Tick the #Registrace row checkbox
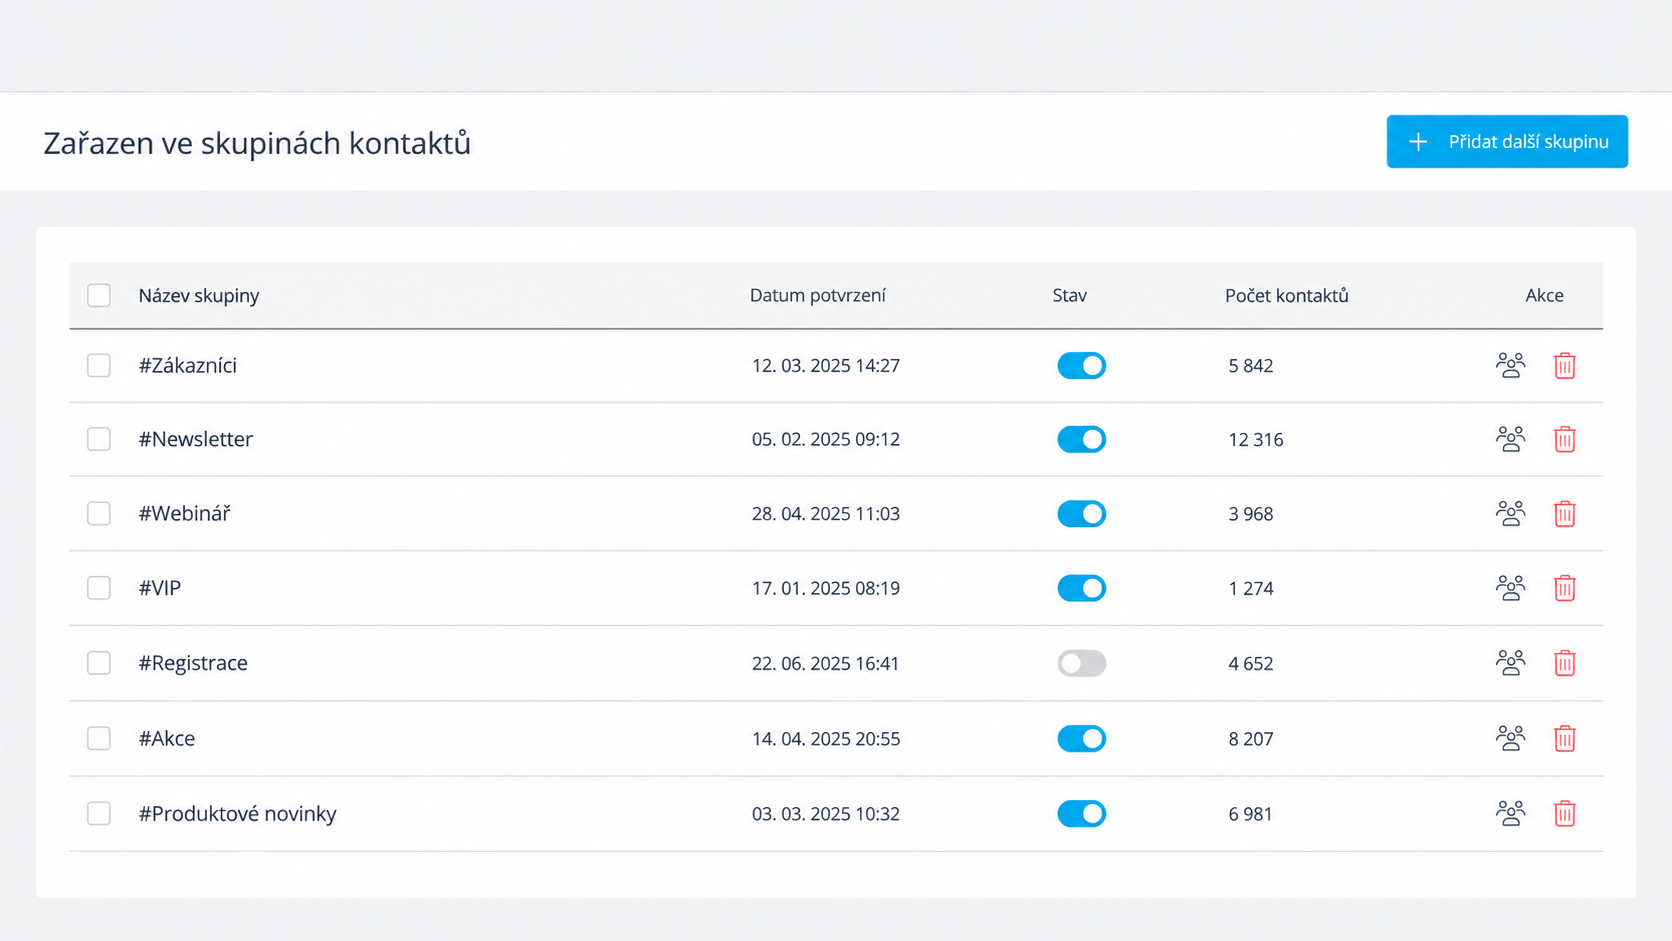Screen dimensions: 1672x941 pos(99,662)
